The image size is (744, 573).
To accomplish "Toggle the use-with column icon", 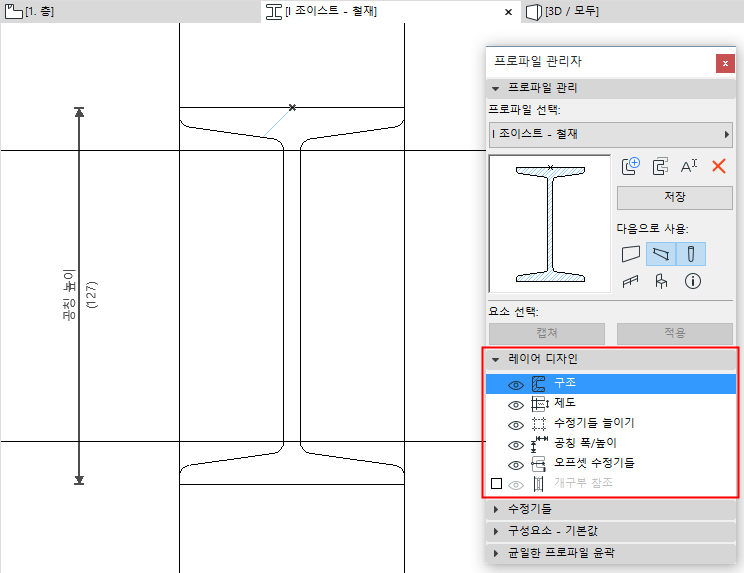I will tap(691, 254).
